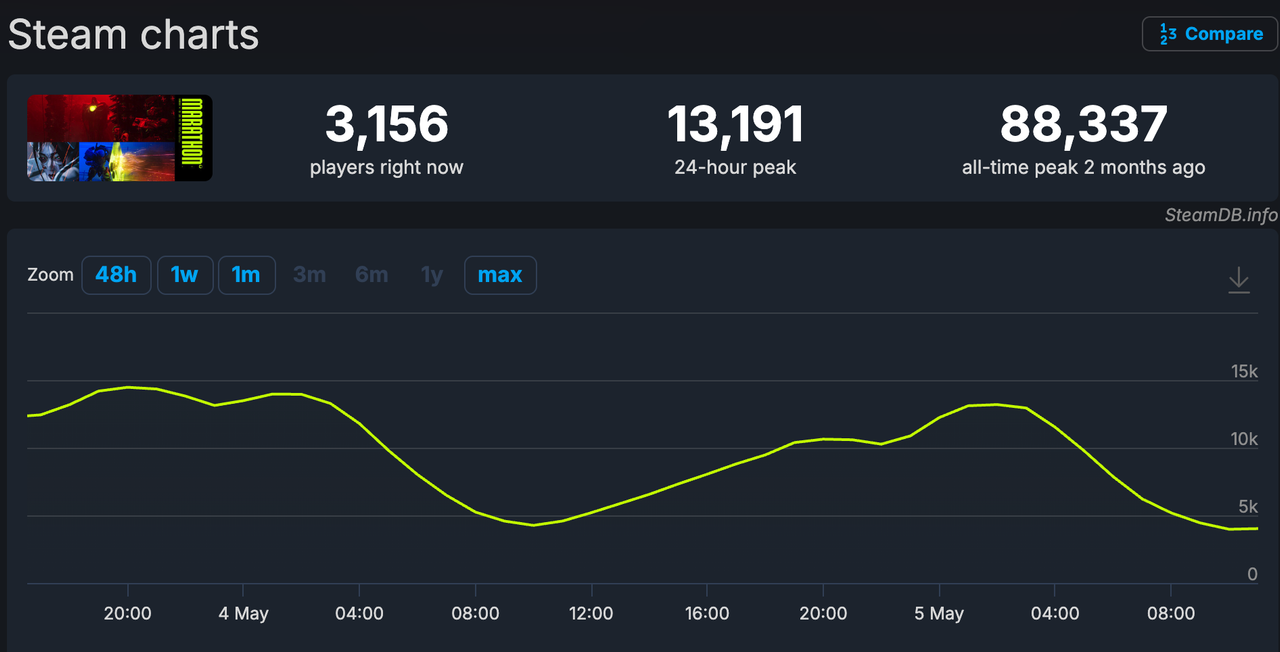This screenshot has width=1280, height=652.
Task: Click 'all-time peak 2 months ago' text
Action: 1084,167
